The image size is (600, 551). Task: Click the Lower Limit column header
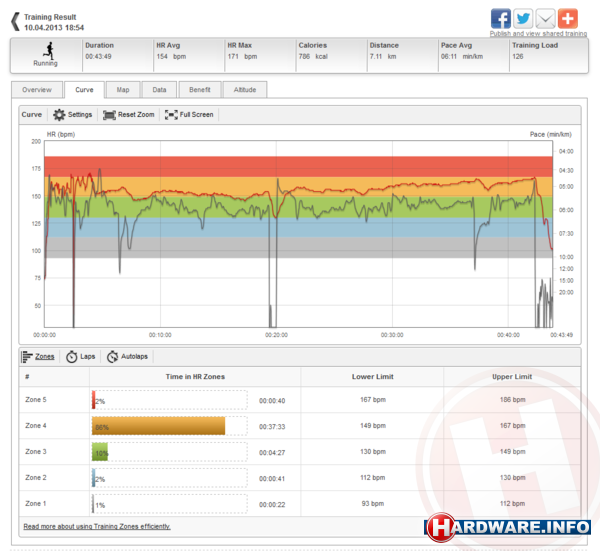(x=373, y=377)
